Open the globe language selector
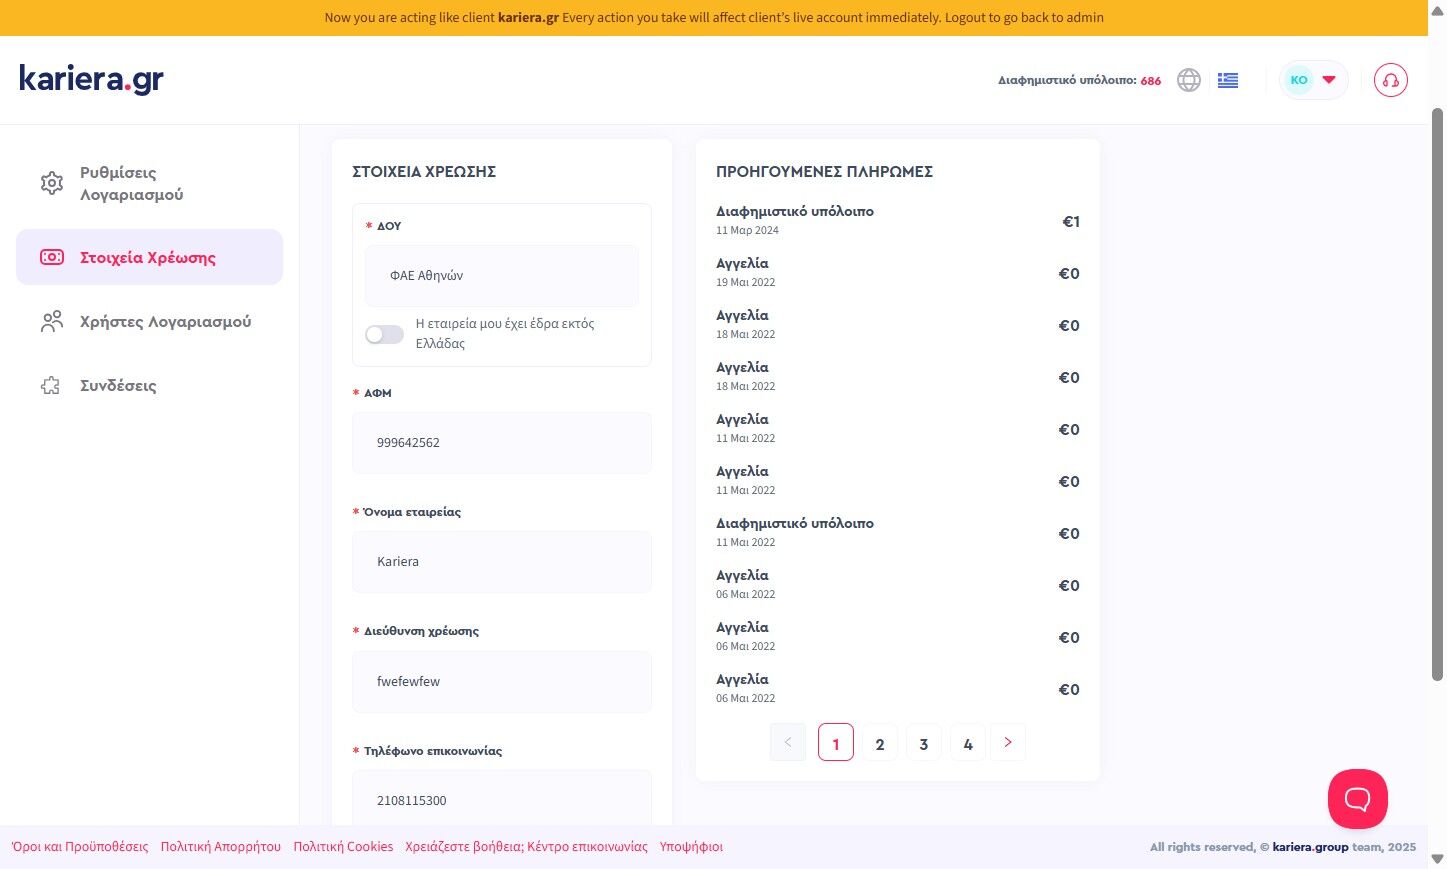The image size is (1447, 869). (1188, 80)
